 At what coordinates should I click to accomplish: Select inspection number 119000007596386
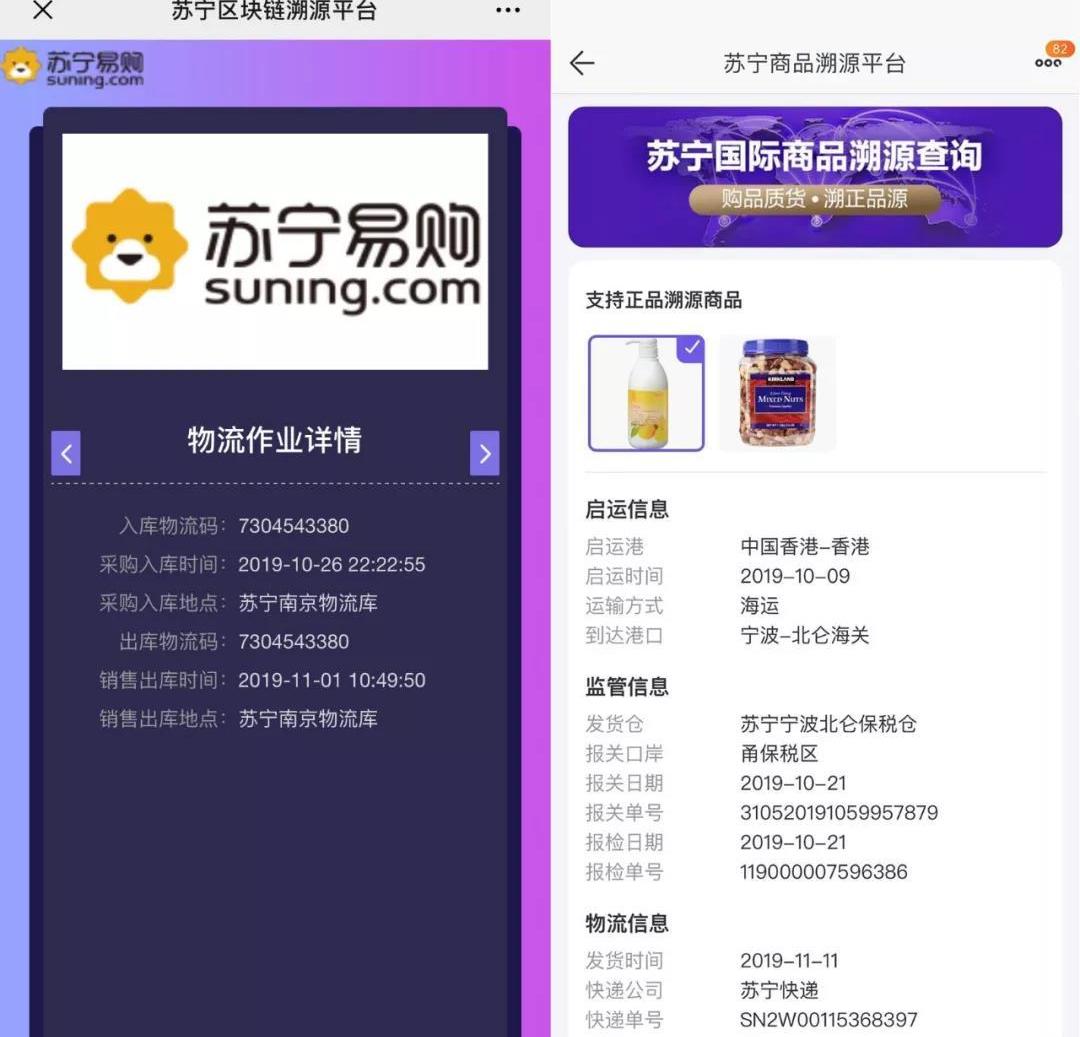[x=823, y=871]
